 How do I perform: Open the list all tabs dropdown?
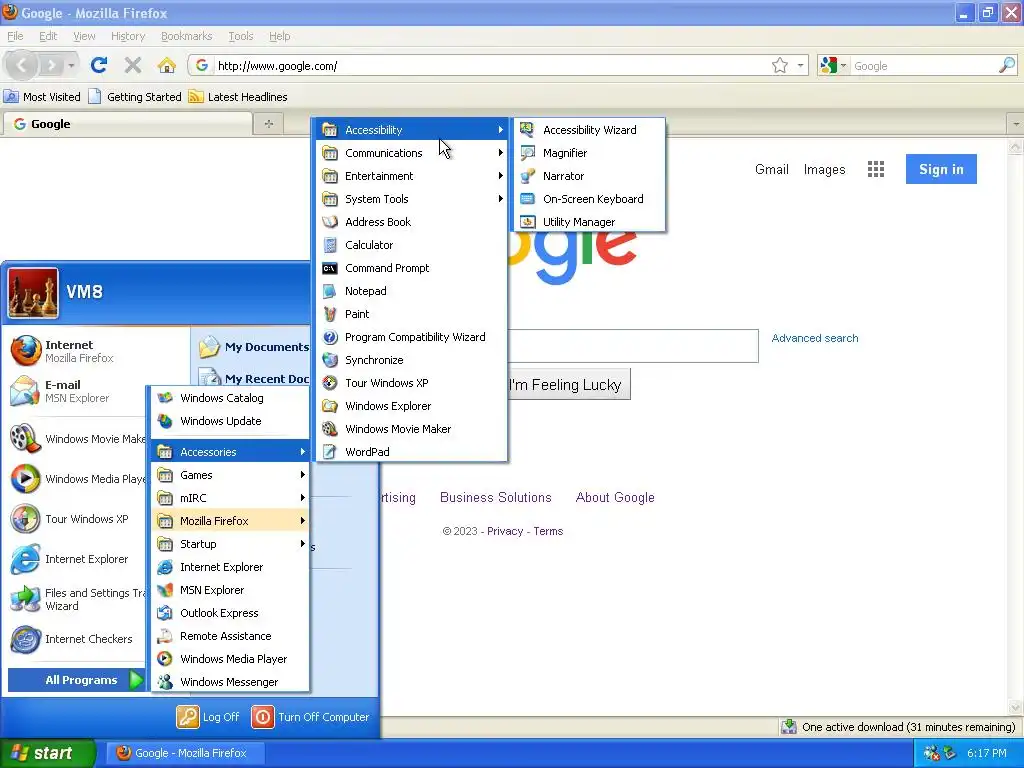click(x=1016, y=123)
